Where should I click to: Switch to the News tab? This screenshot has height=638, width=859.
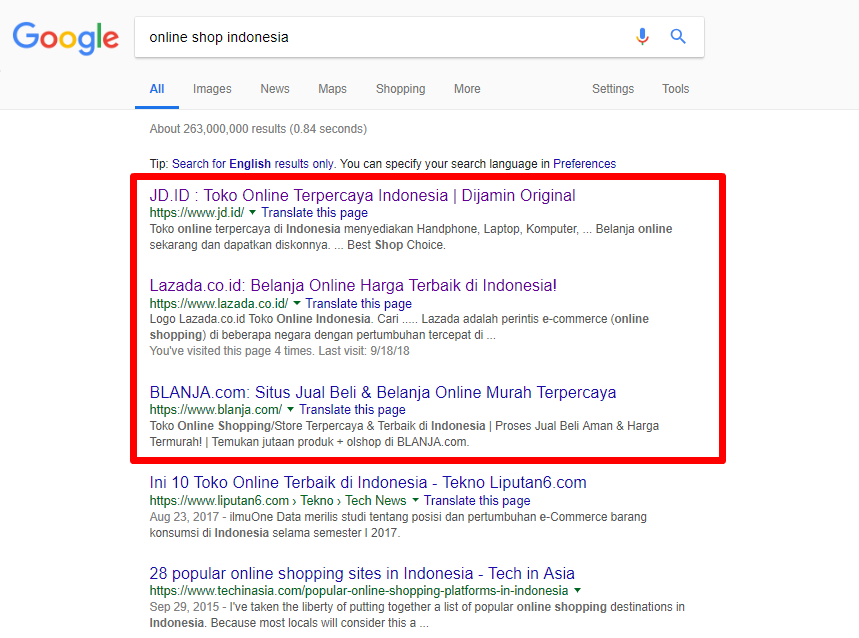click(x=275, y=89)
